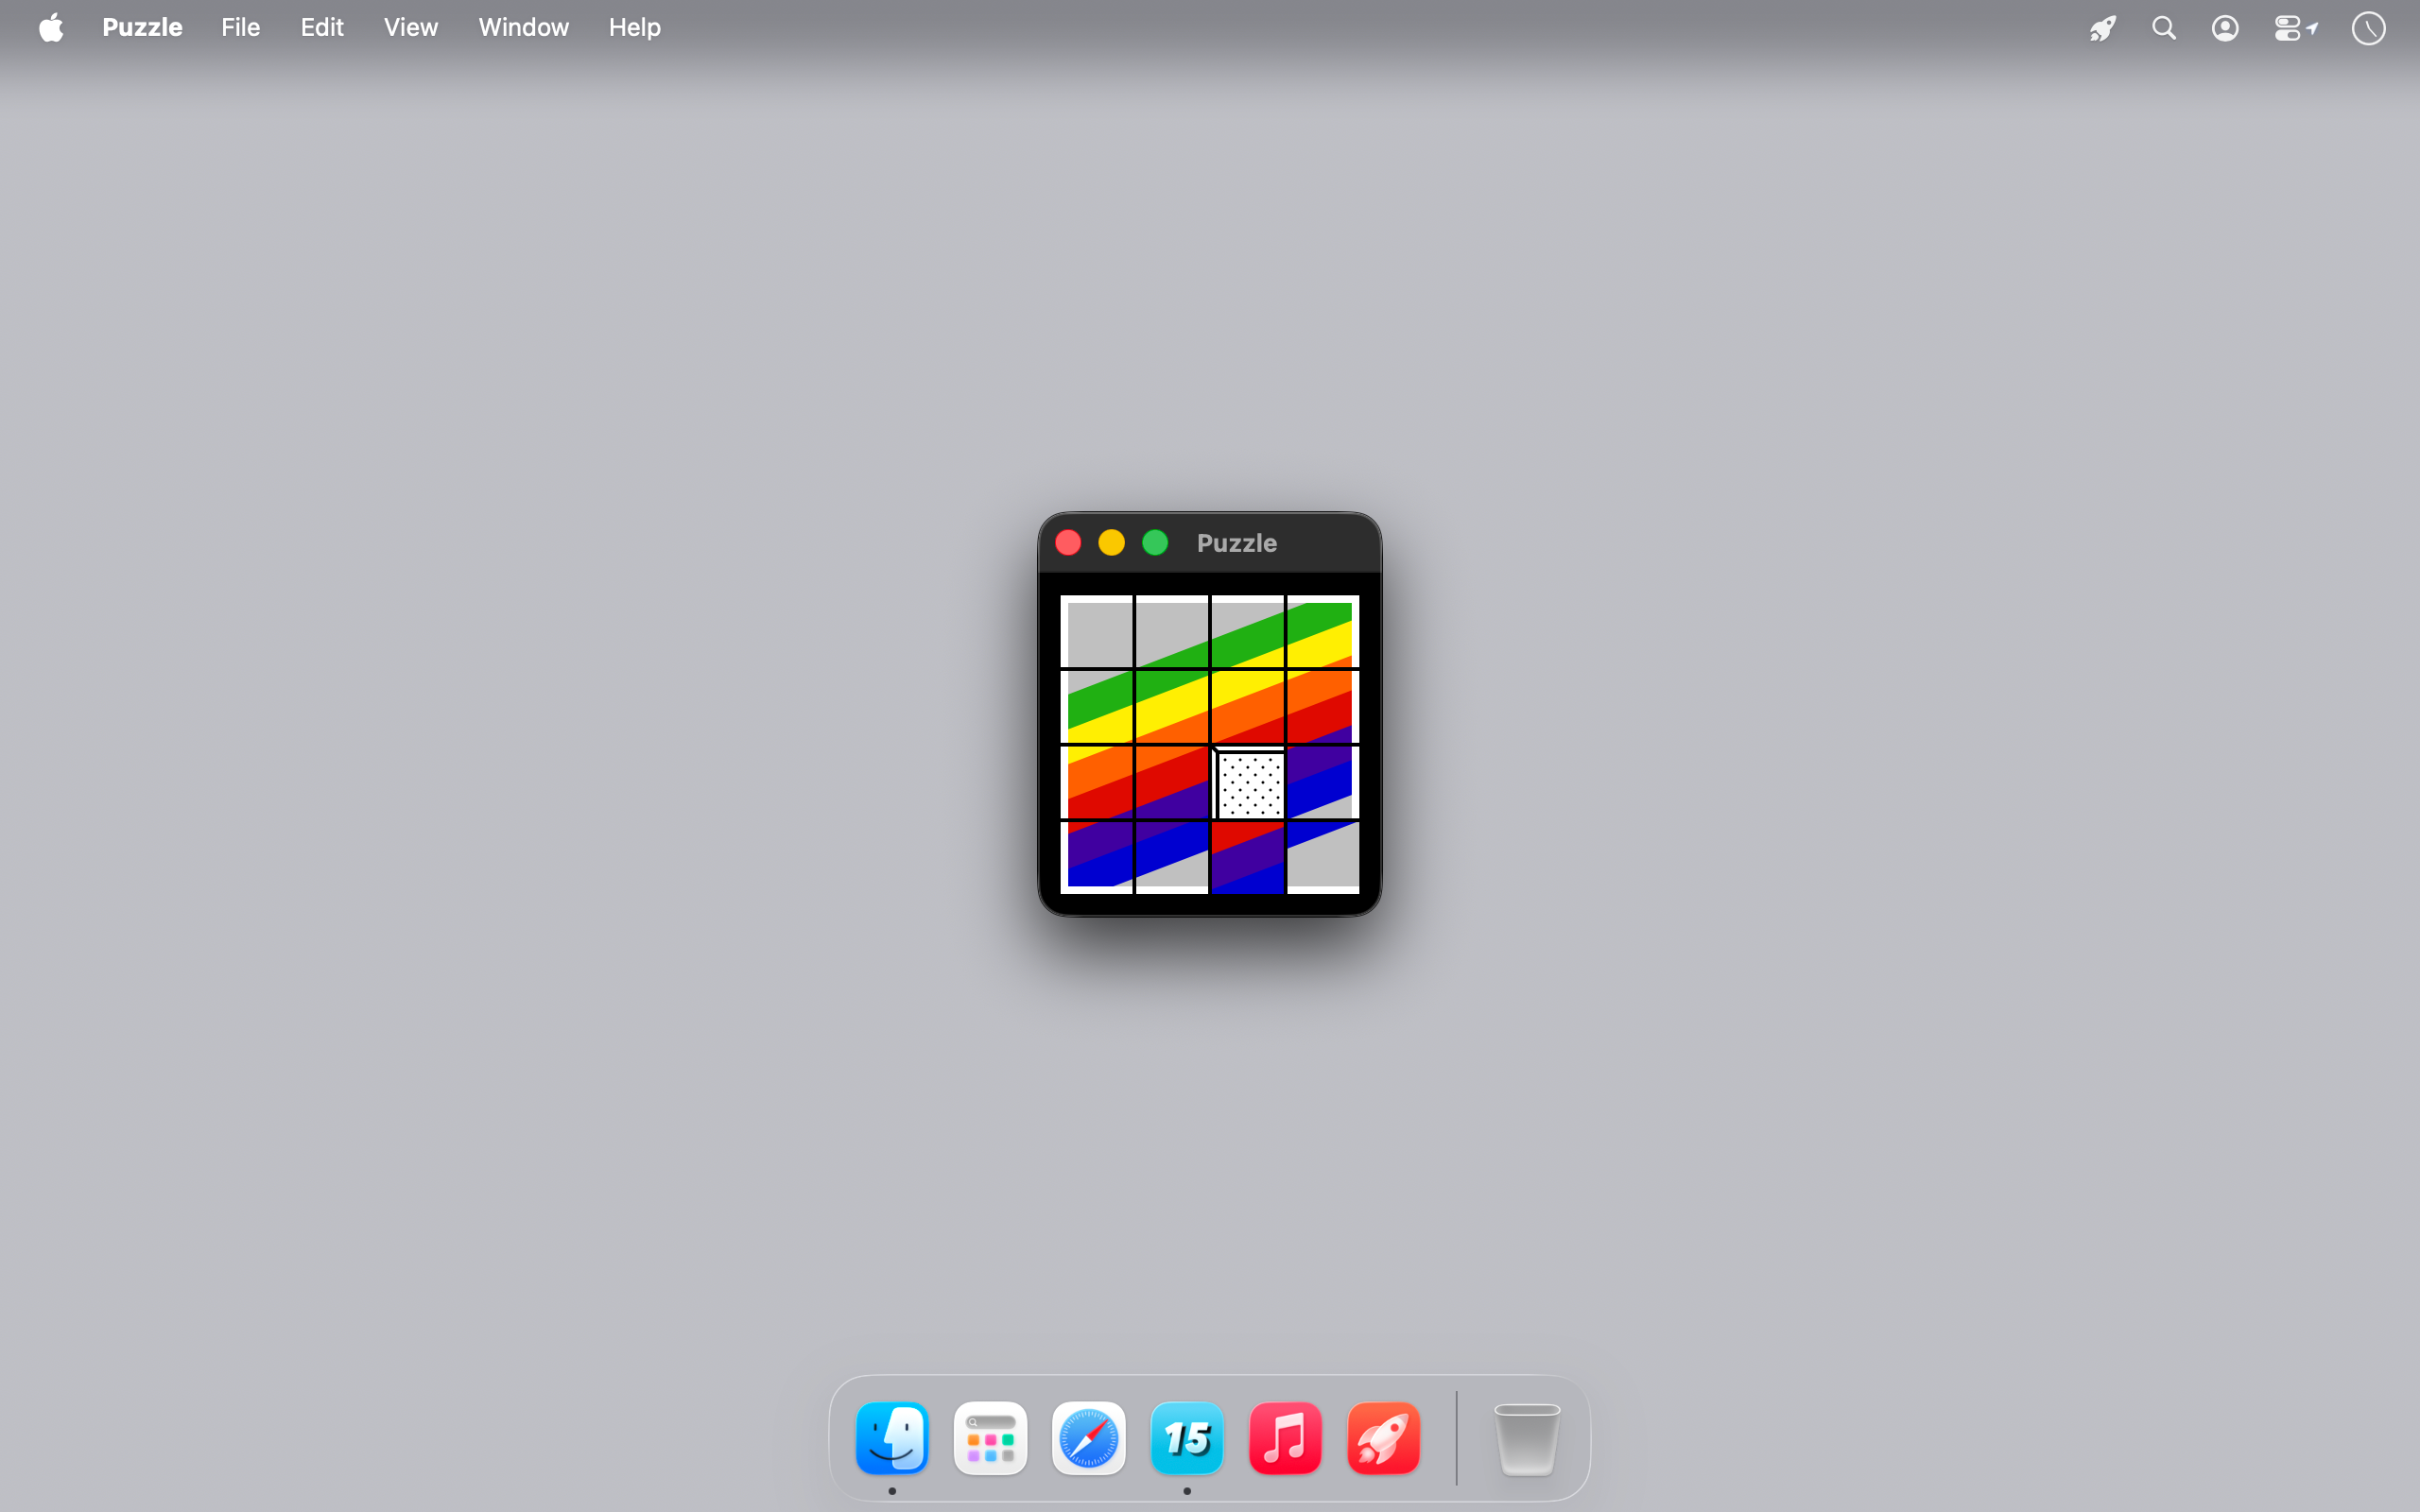Open Music from the Dock

point(1285,1438)
